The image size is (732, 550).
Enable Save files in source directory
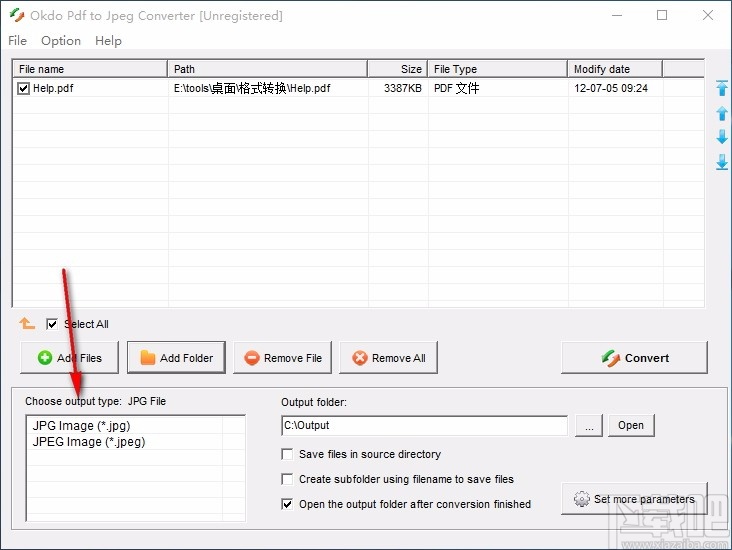click(x=287, y=454)
